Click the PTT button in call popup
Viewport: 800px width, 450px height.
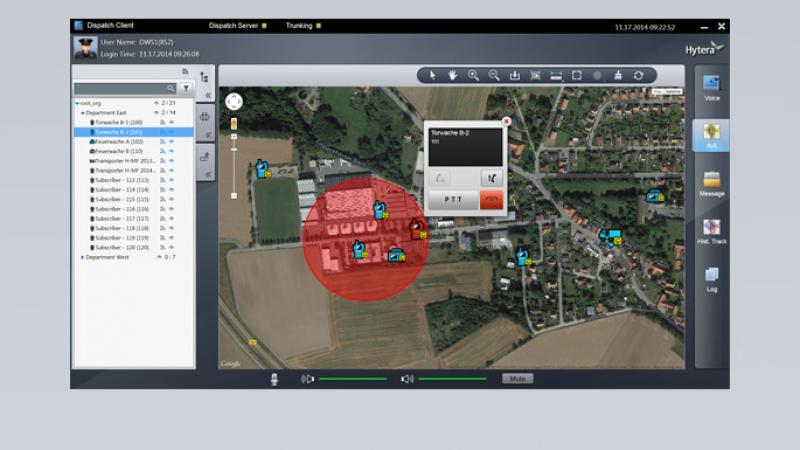453,199
